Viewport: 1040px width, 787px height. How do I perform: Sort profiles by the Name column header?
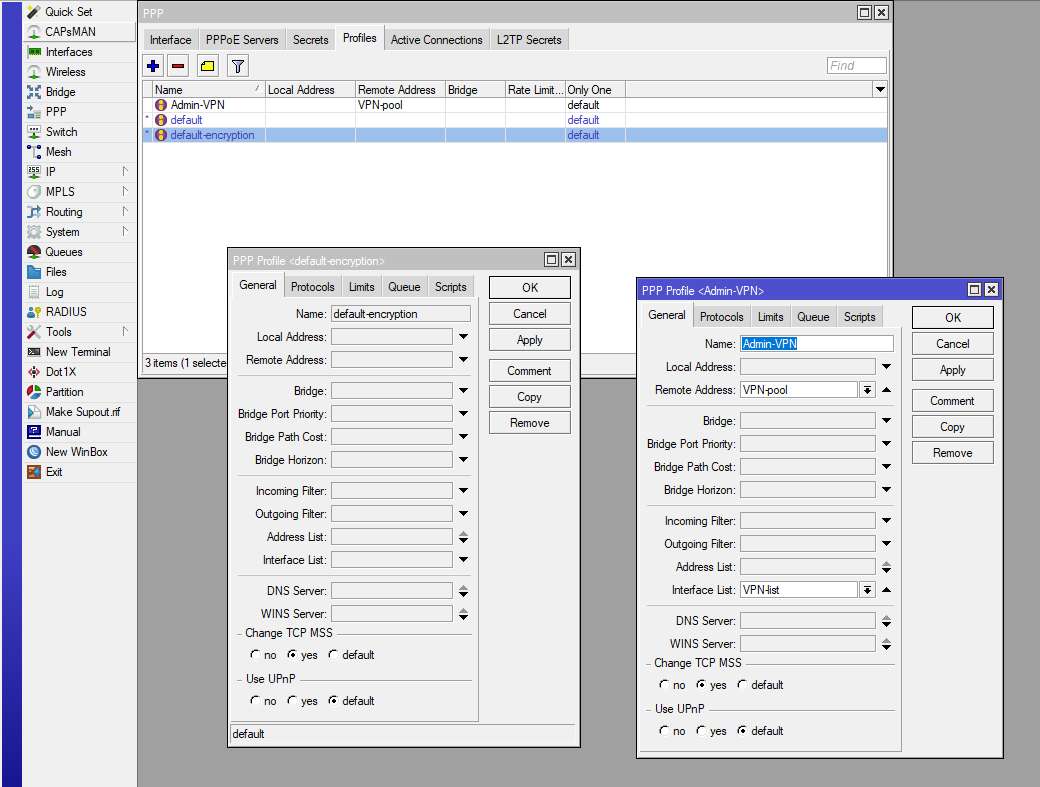coord(207,90)
